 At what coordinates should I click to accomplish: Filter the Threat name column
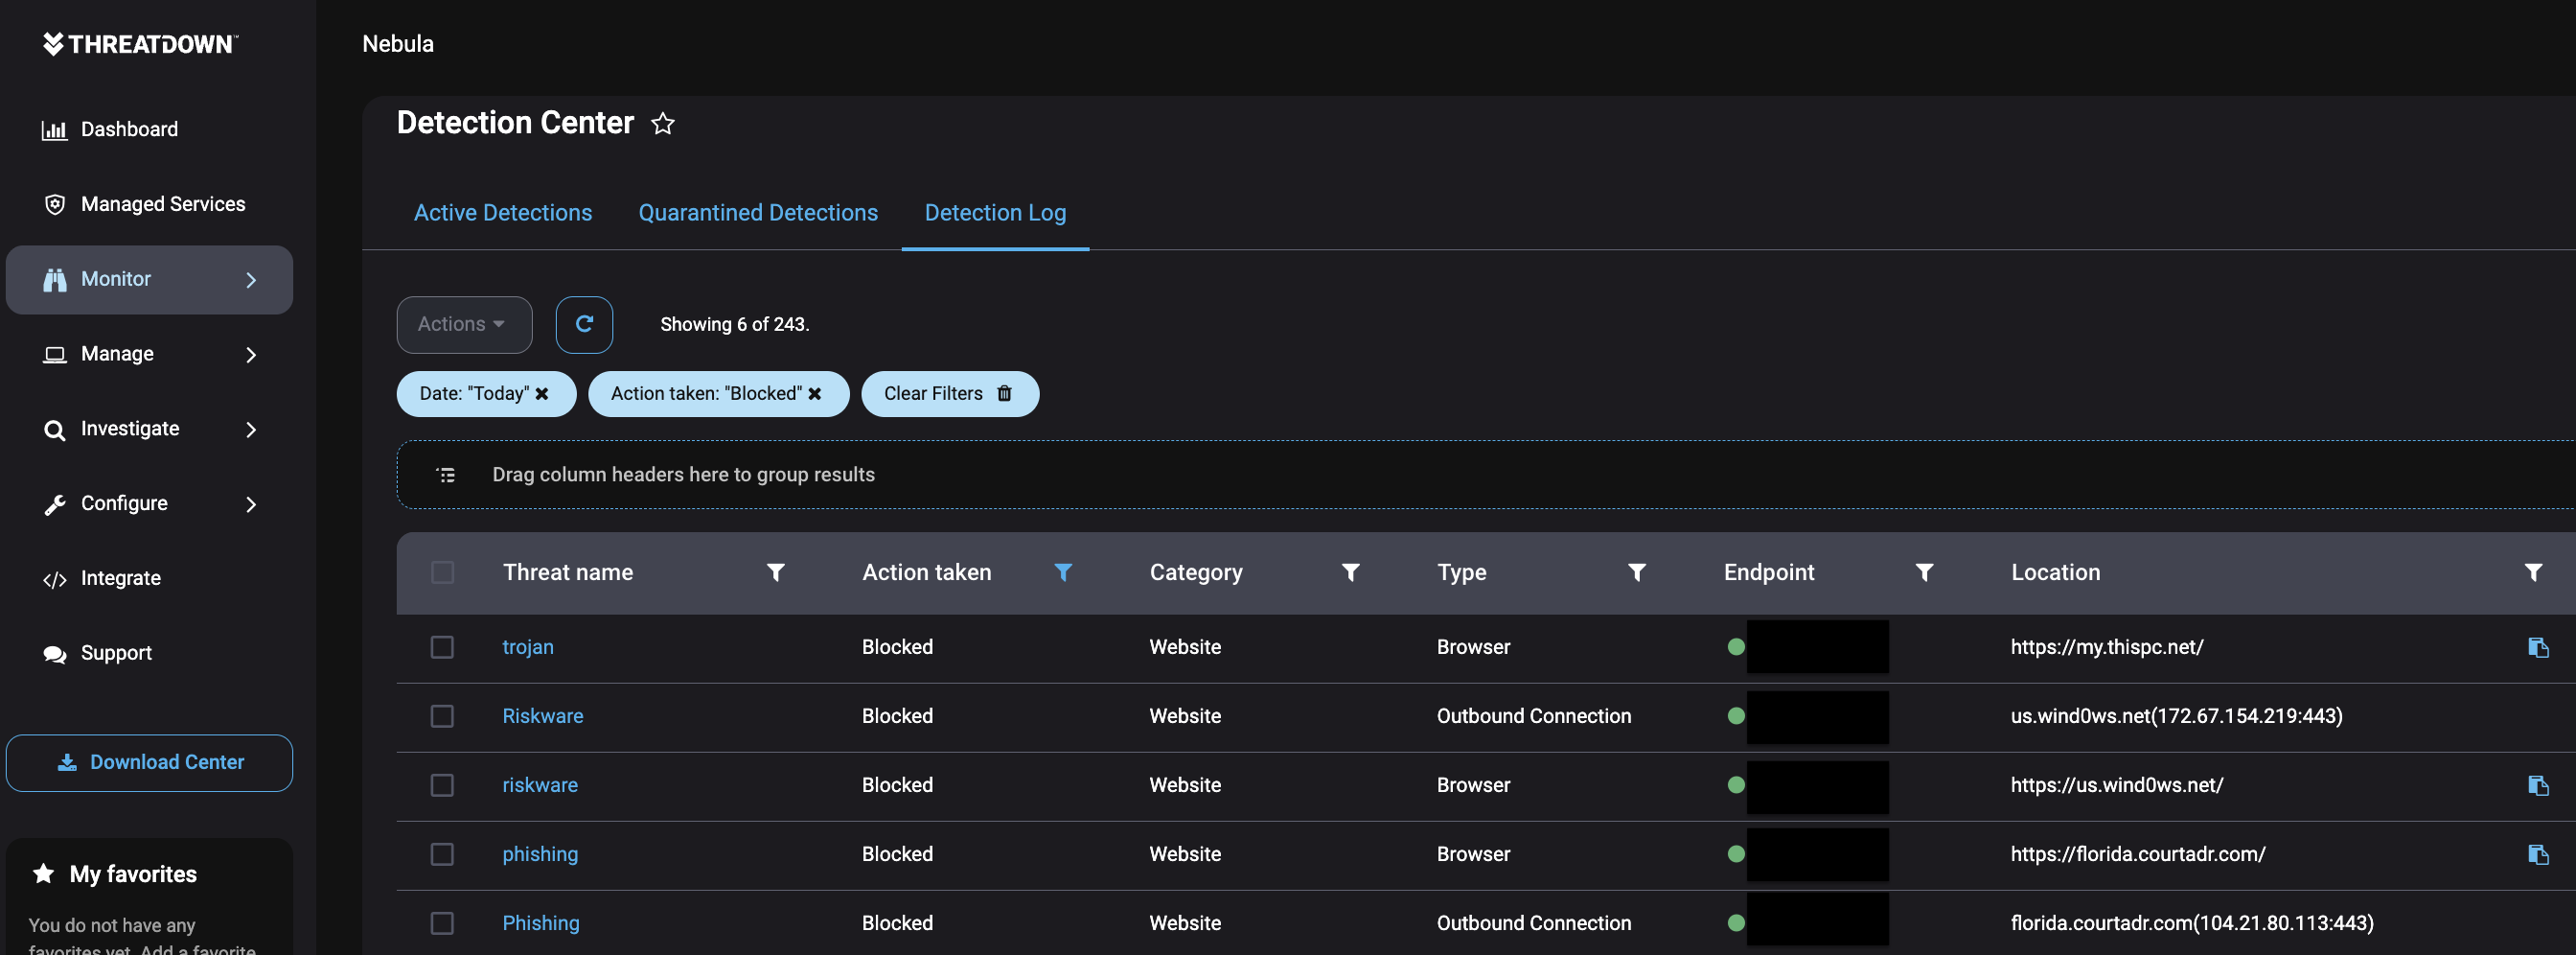[775, 572]
